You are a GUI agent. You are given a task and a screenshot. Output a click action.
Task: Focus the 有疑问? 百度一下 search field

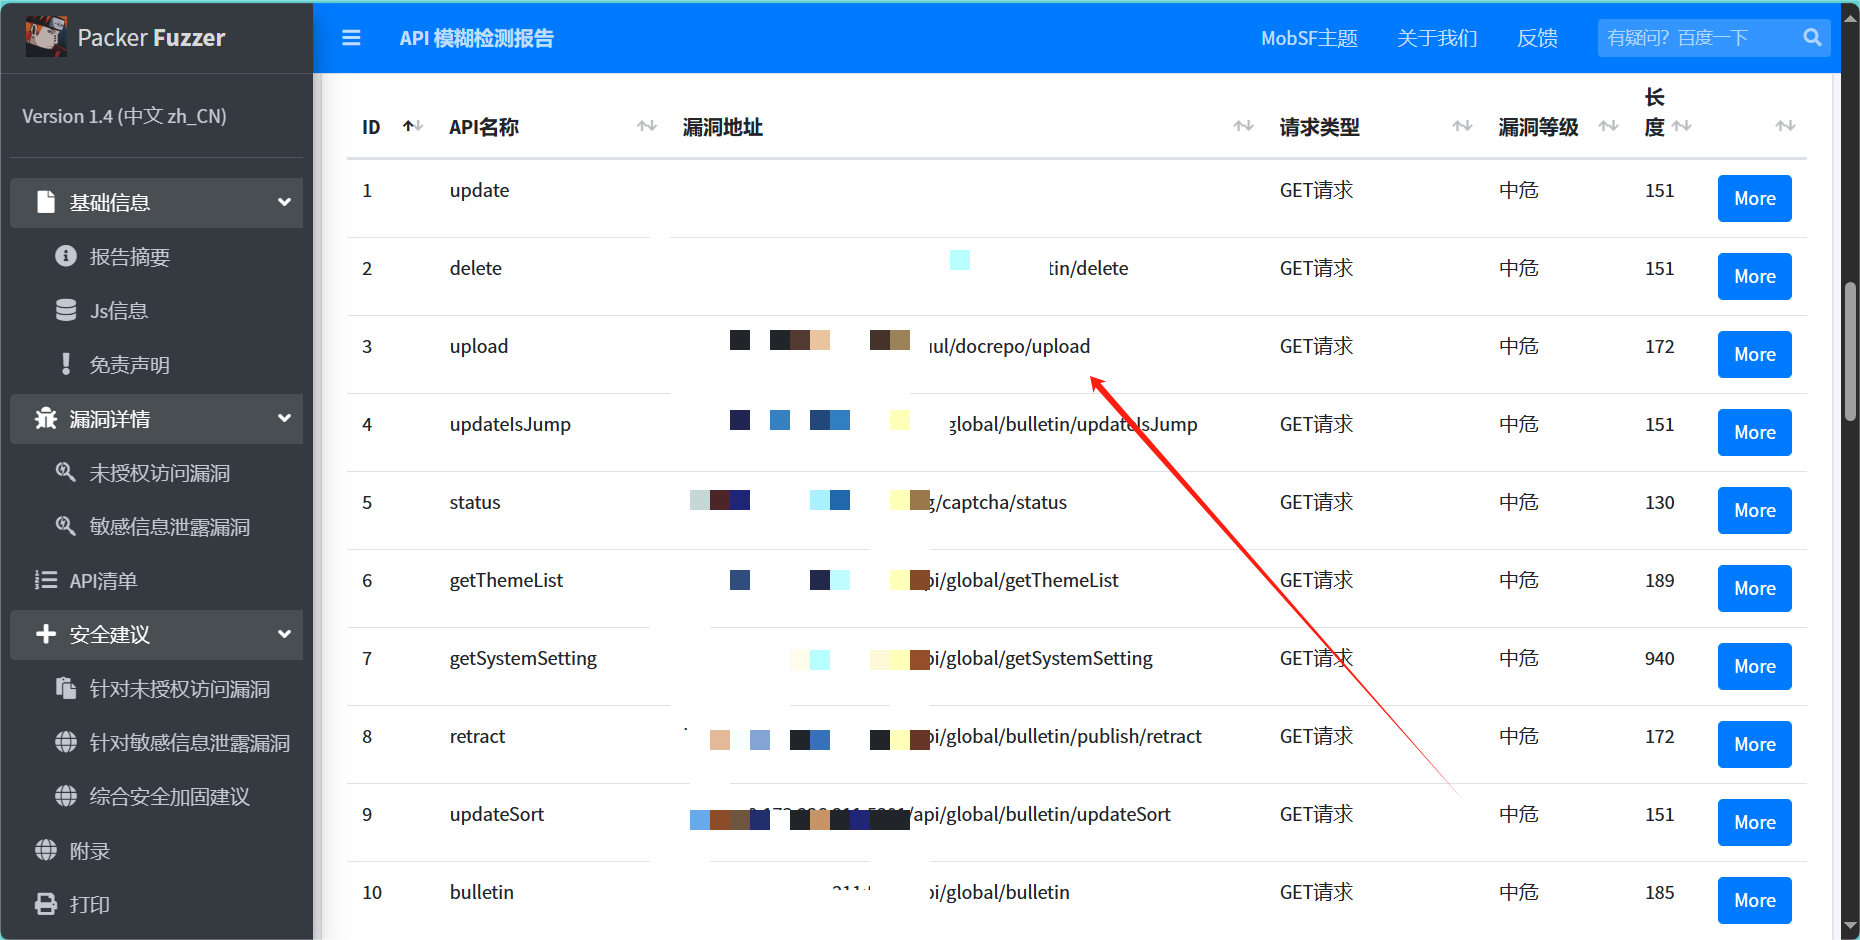pyautogui.click(x=1698, y=38)
